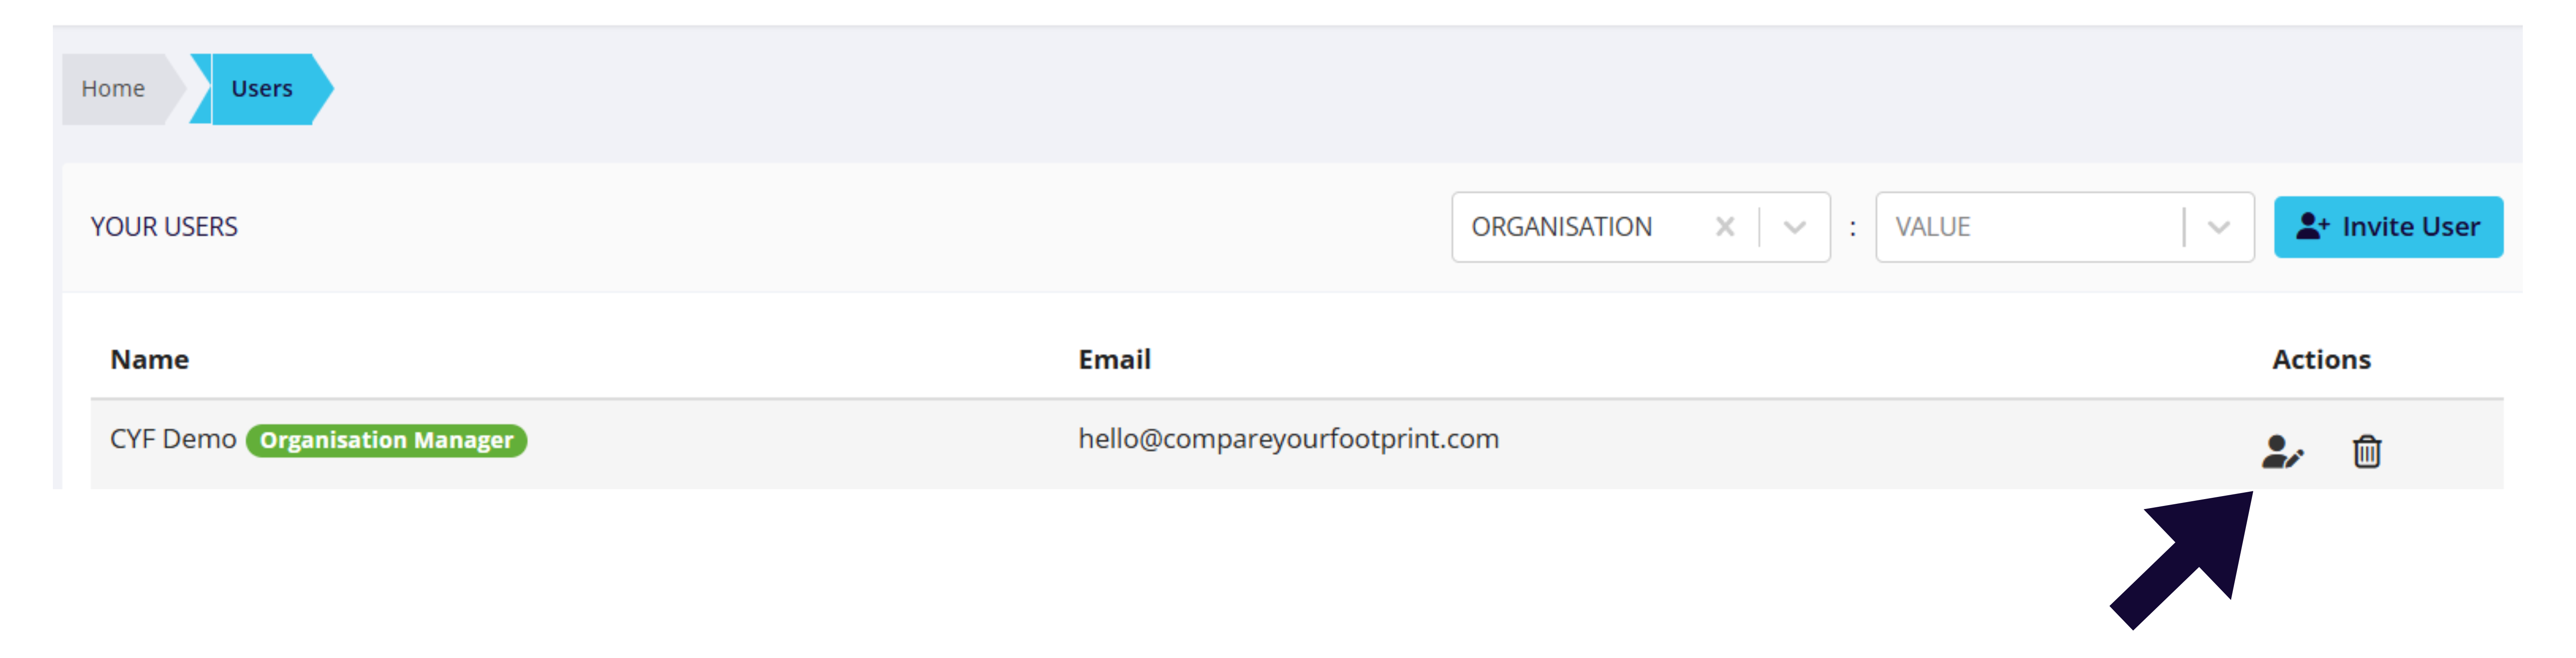Click the Actions column header

tap(2321, 359)
